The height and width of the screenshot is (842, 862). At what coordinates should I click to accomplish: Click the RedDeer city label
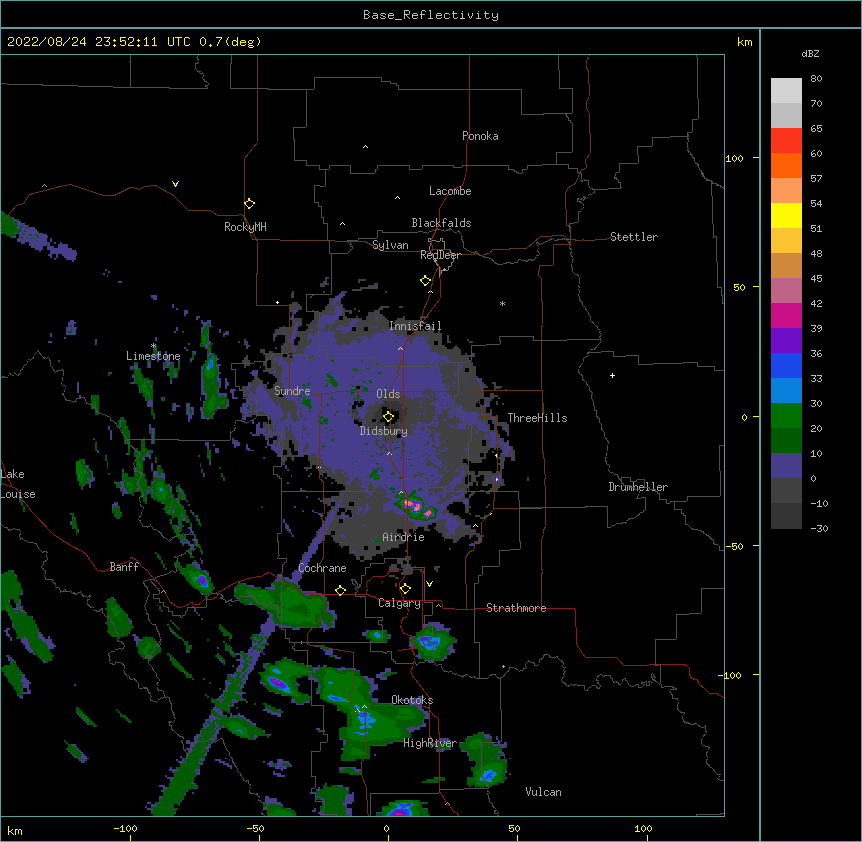tap(440, 255)
